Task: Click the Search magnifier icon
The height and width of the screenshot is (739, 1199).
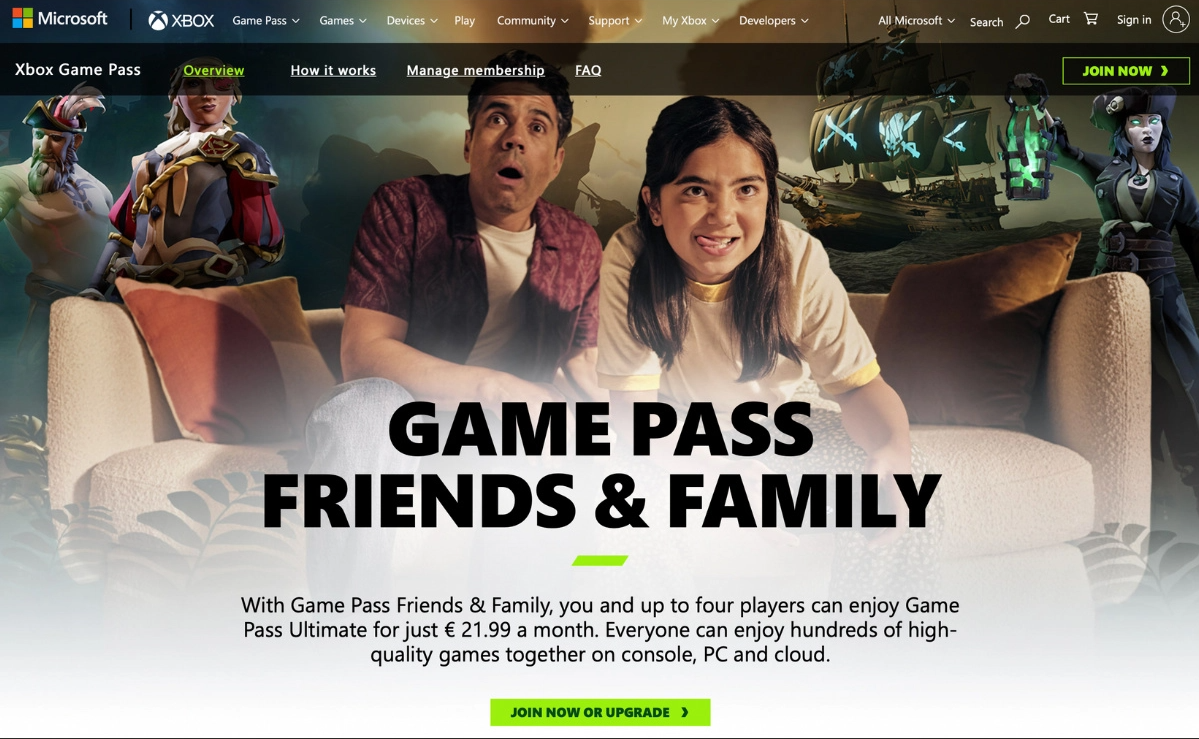Action: 1022,22
